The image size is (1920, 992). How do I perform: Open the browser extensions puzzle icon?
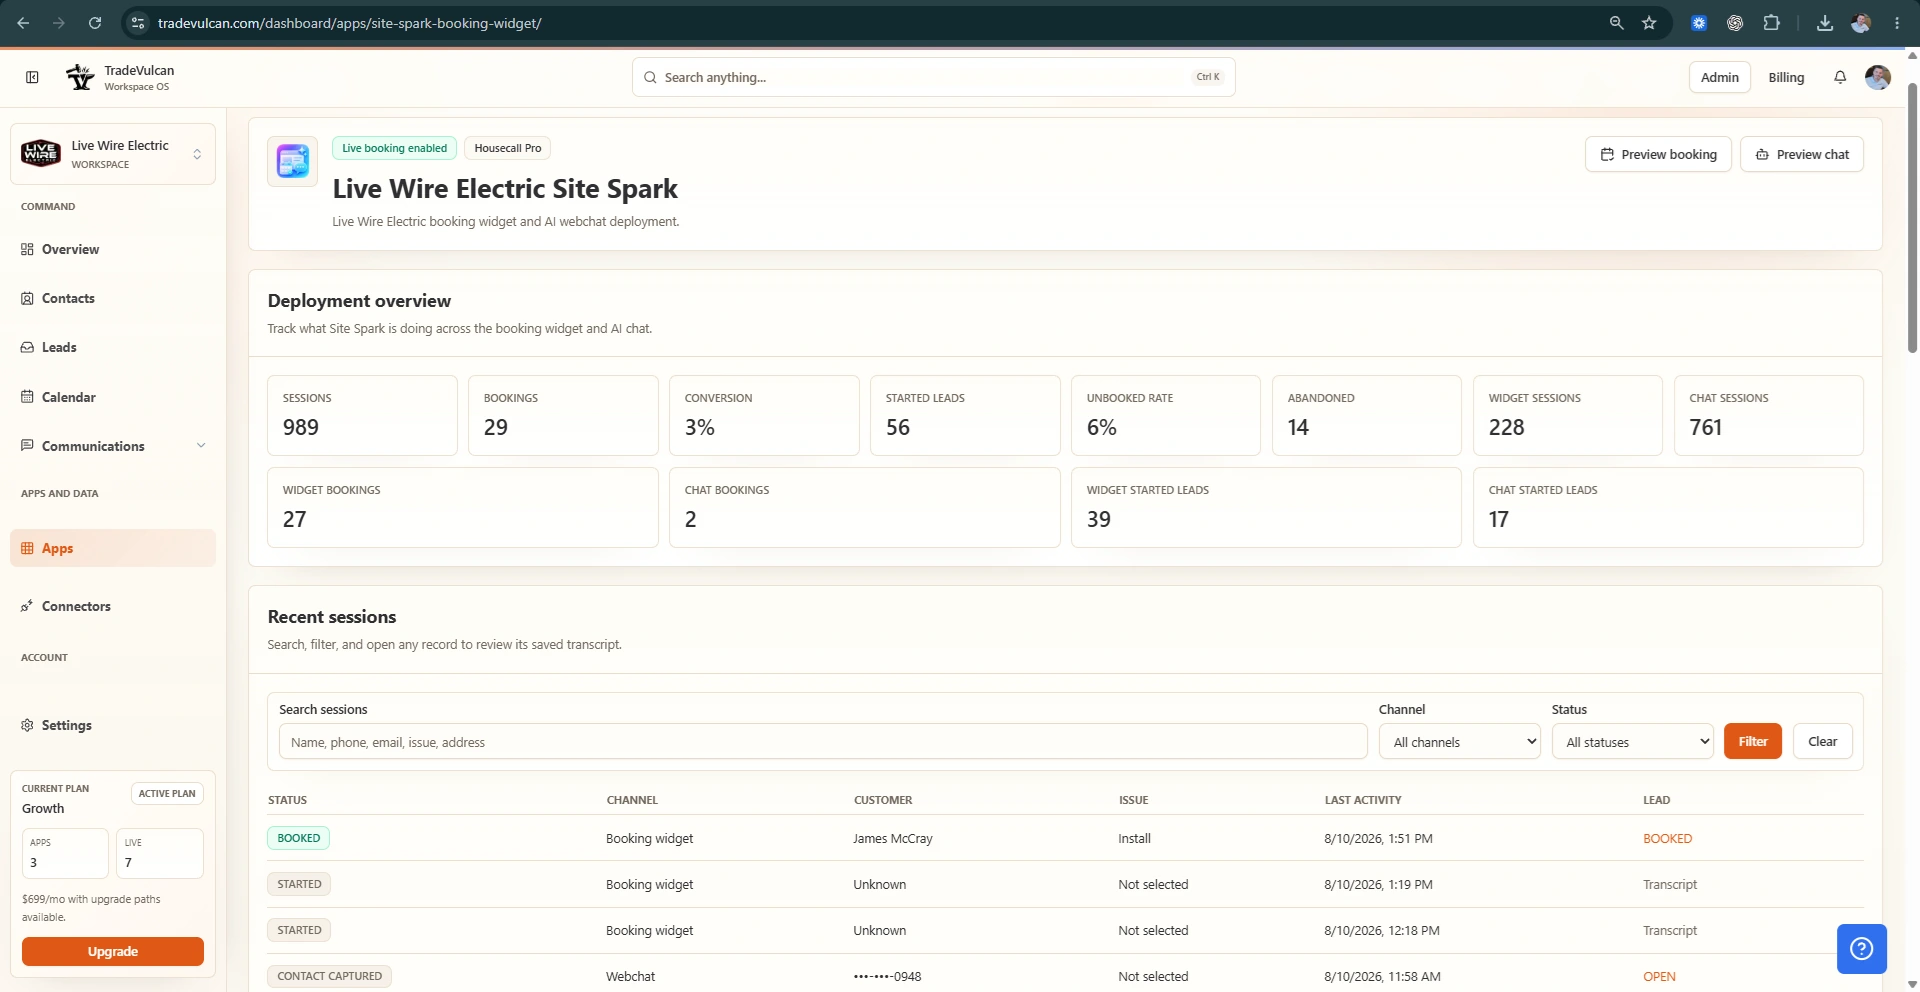(x=1771, y=23)
